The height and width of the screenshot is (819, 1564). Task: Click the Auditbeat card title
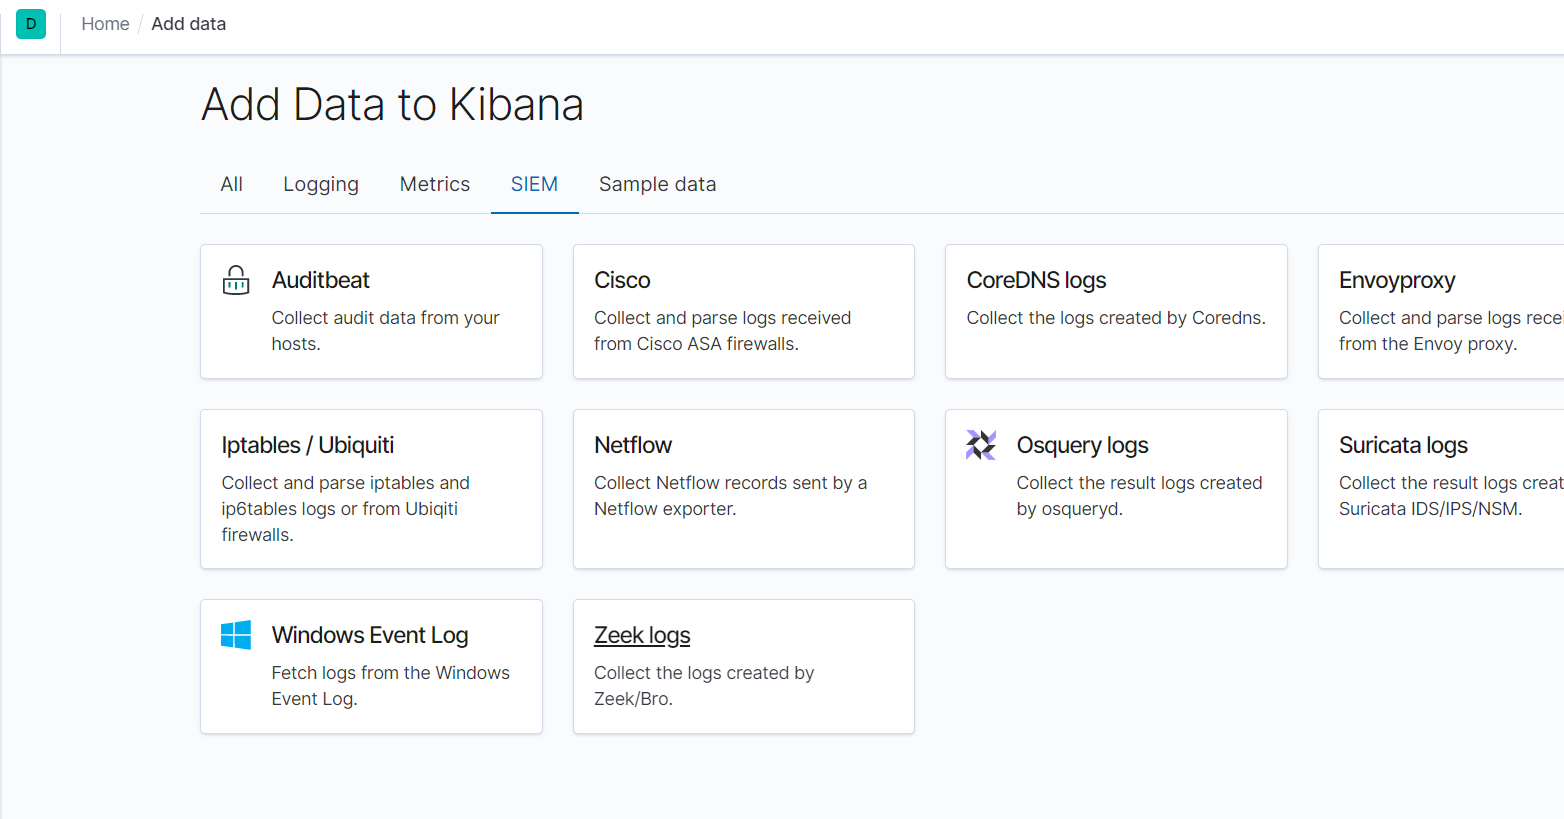[x=321, y=280]
